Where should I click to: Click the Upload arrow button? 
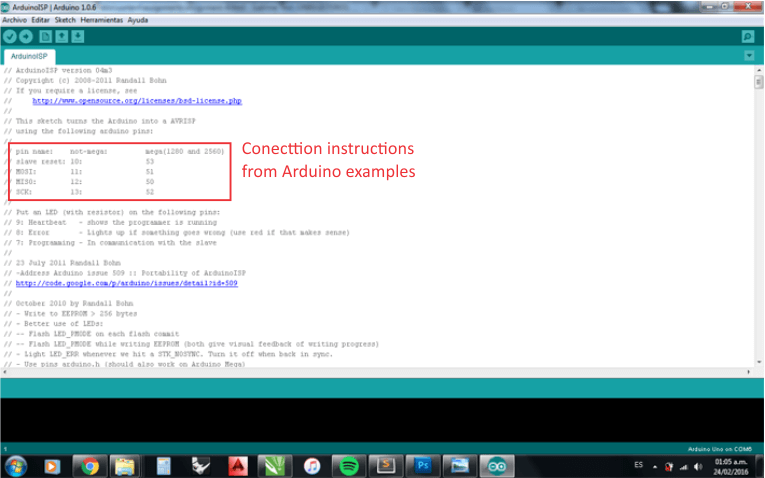(x=26, y=37)
